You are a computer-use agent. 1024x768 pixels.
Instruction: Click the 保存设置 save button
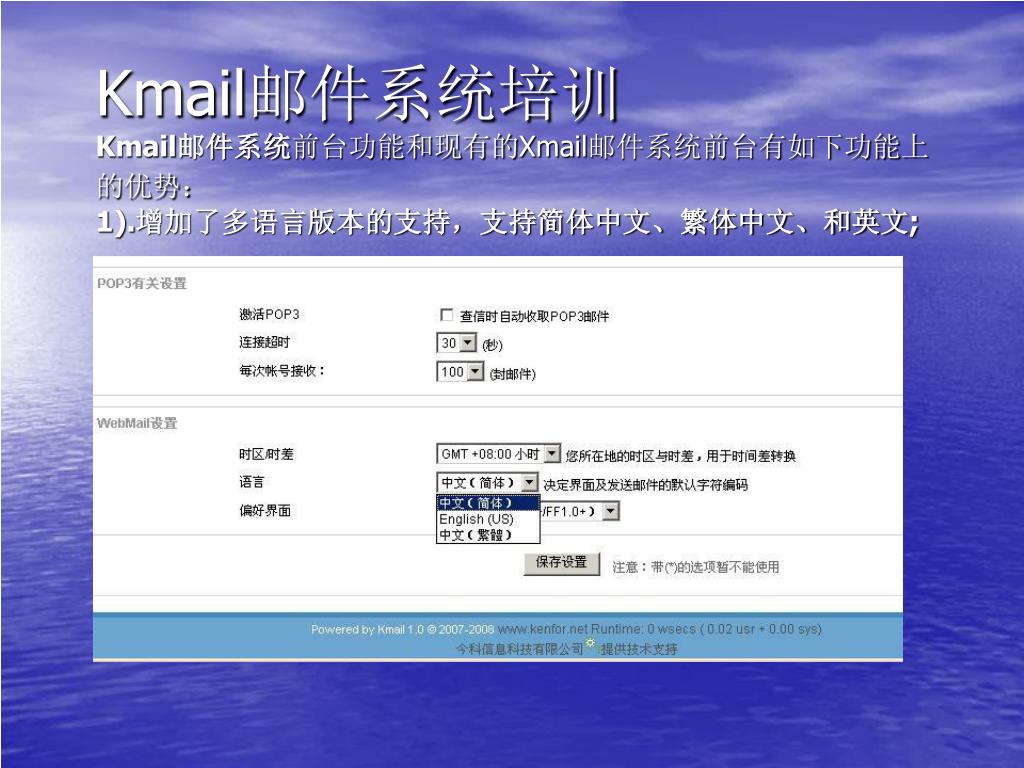click(x=562, y=563)
